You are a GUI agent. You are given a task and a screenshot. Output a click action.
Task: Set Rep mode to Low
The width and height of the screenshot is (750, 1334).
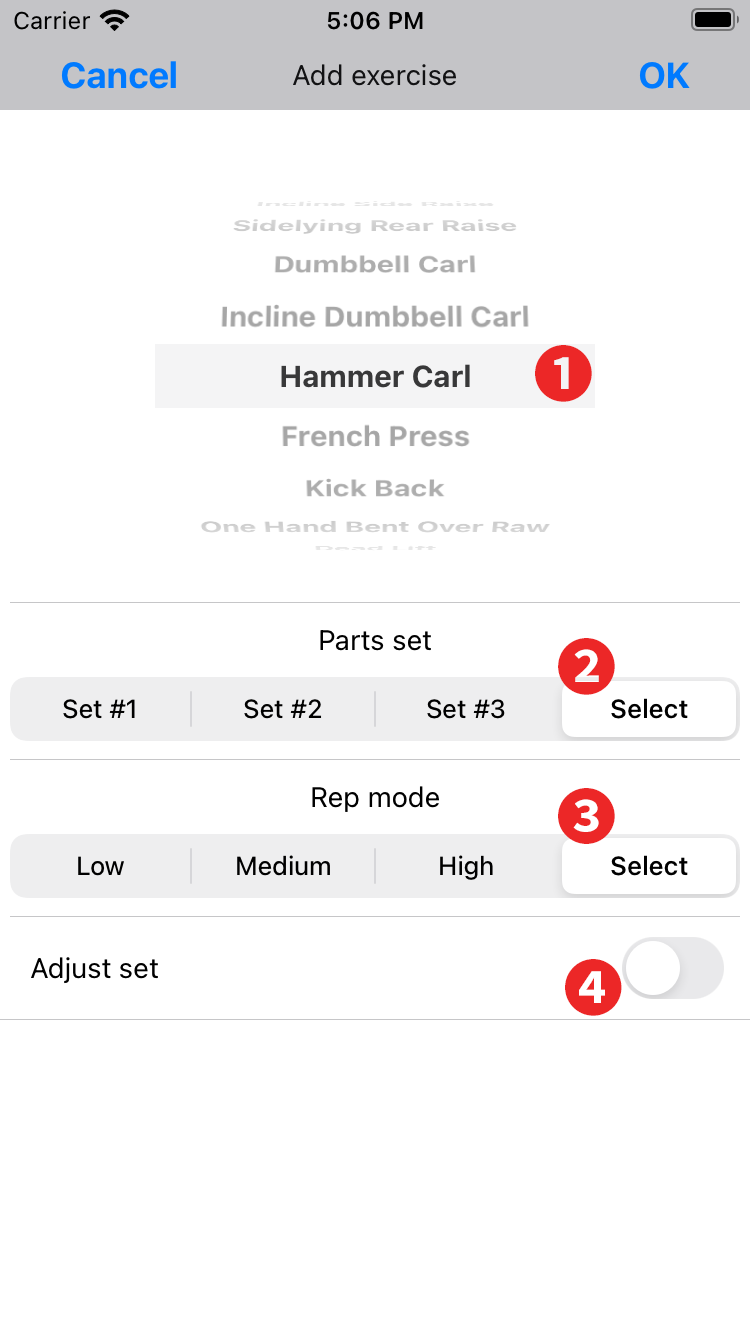click(100, 866)
